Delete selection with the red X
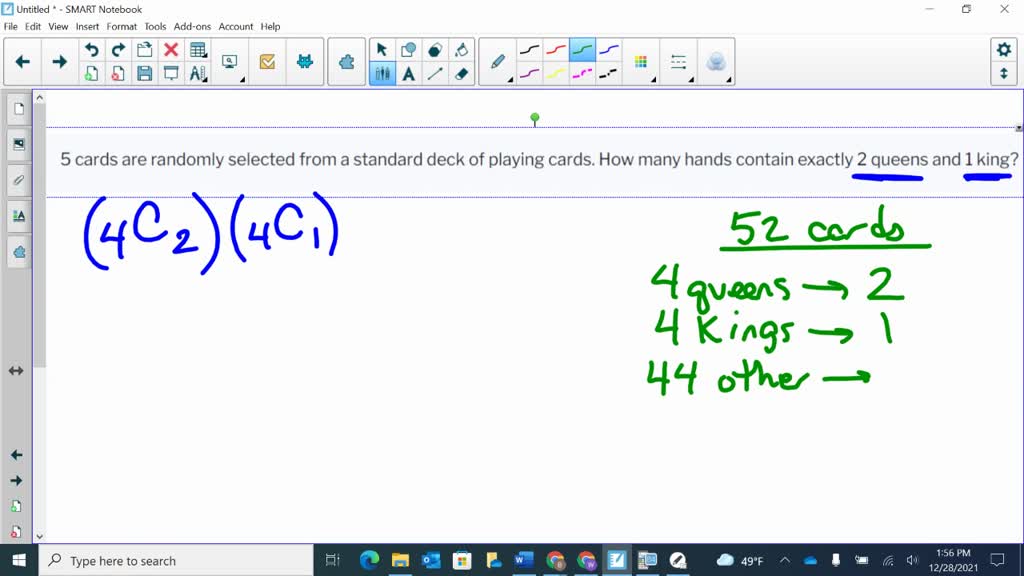Screen dimensions: 1024x576 coord(171,50)
